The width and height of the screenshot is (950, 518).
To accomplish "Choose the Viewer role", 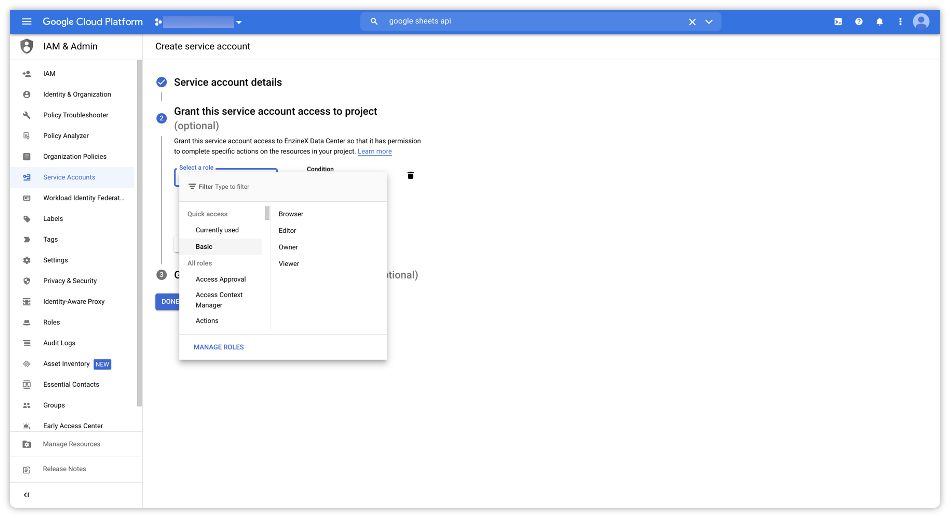I will 289,264.
